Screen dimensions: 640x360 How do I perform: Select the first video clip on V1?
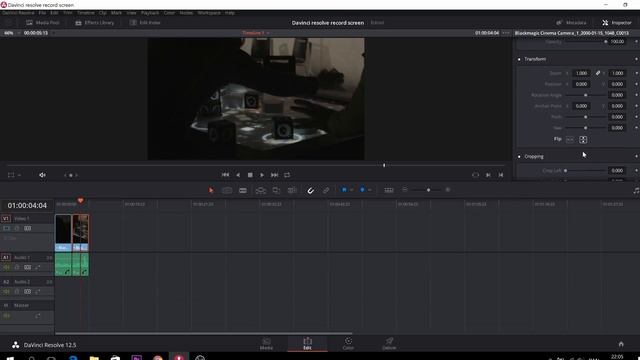63,233
